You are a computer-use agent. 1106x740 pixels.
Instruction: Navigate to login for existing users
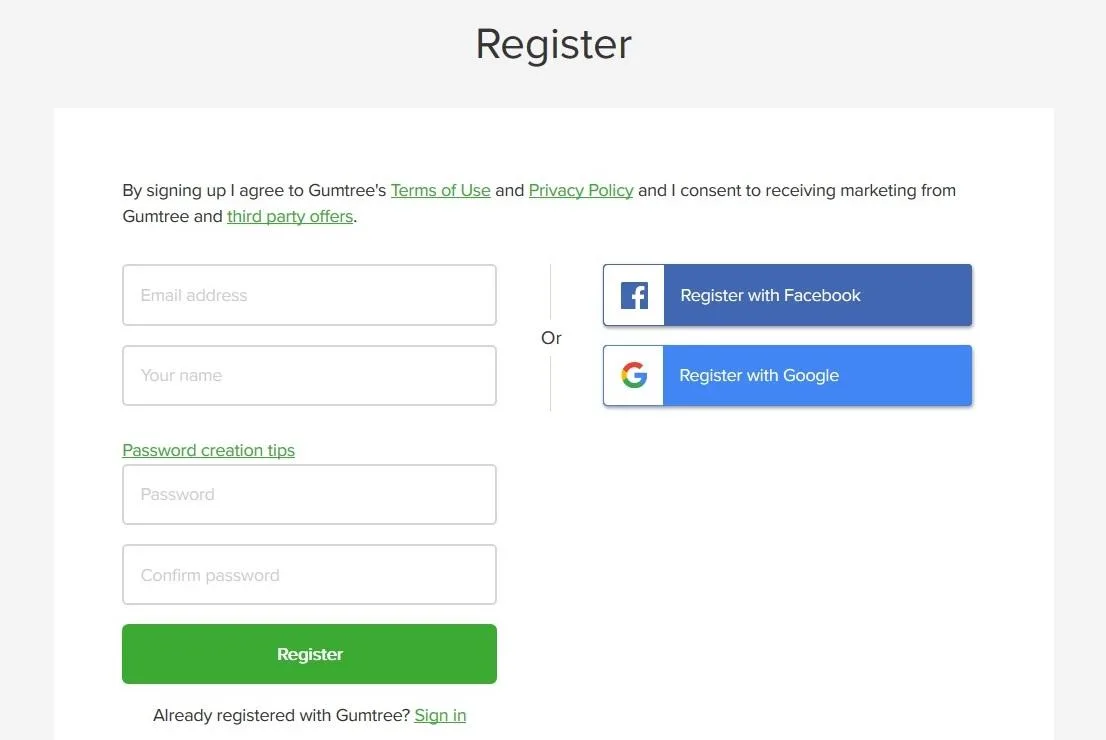click(x=440, y=715)
